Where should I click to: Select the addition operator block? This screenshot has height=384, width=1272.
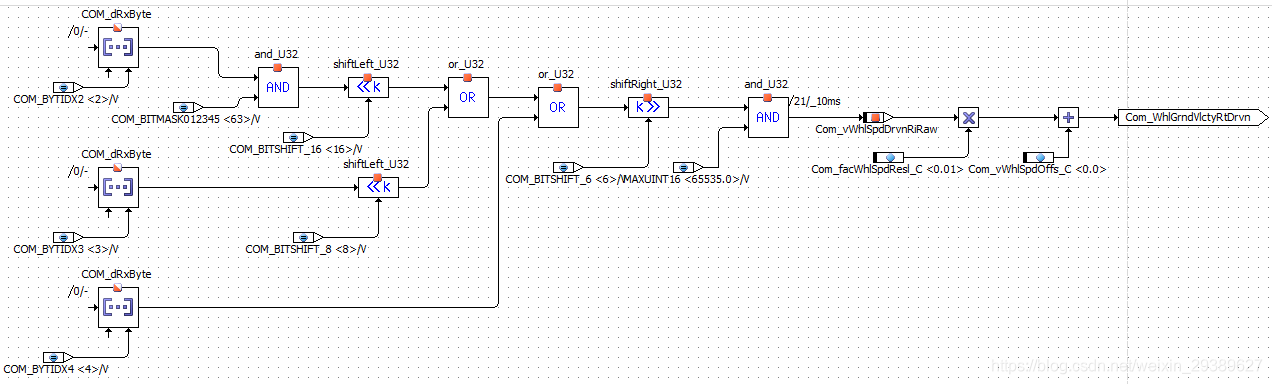click(1068, 117)
